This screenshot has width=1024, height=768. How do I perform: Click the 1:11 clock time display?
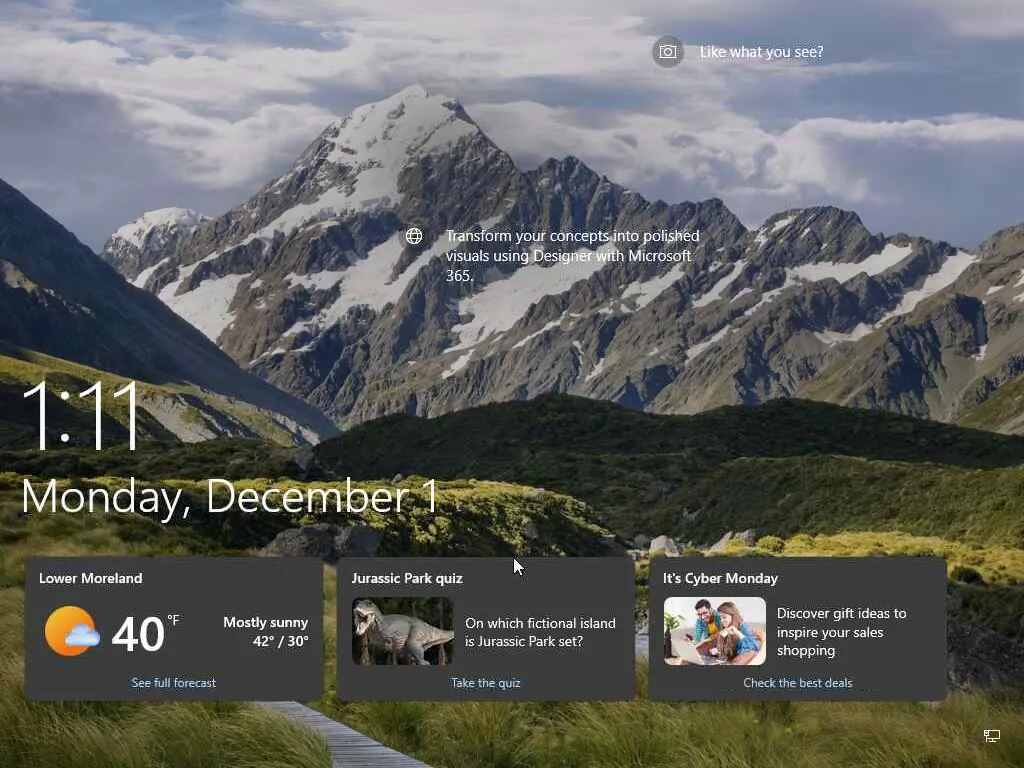(81, 415)
